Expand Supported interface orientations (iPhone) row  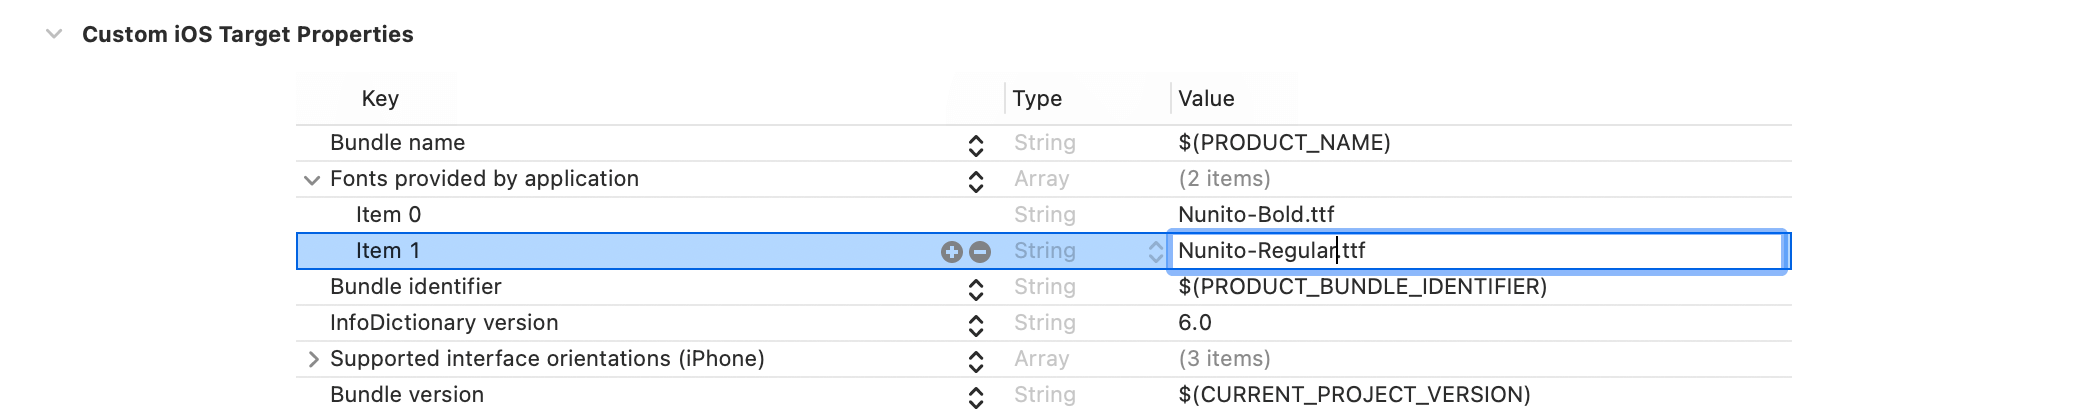tap(313, 359)
